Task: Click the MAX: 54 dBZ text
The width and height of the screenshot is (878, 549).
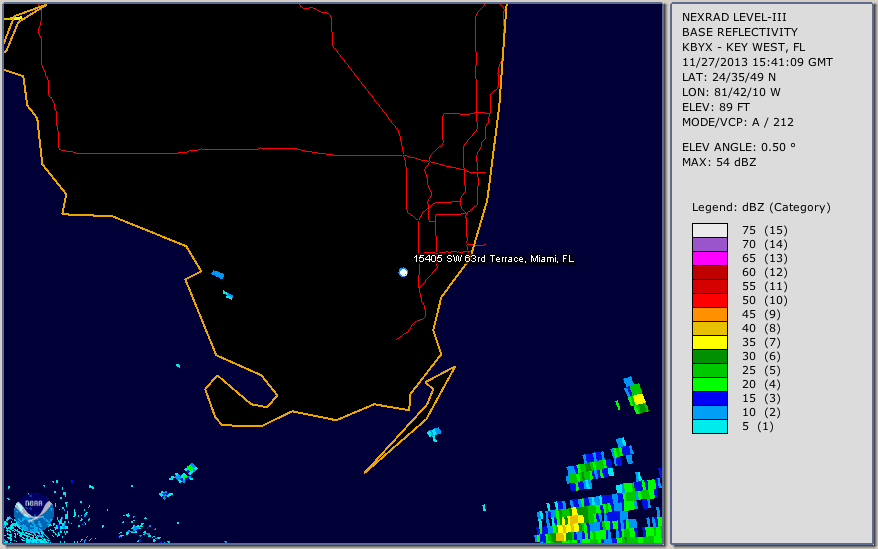Action: click(x=719, y=162)
